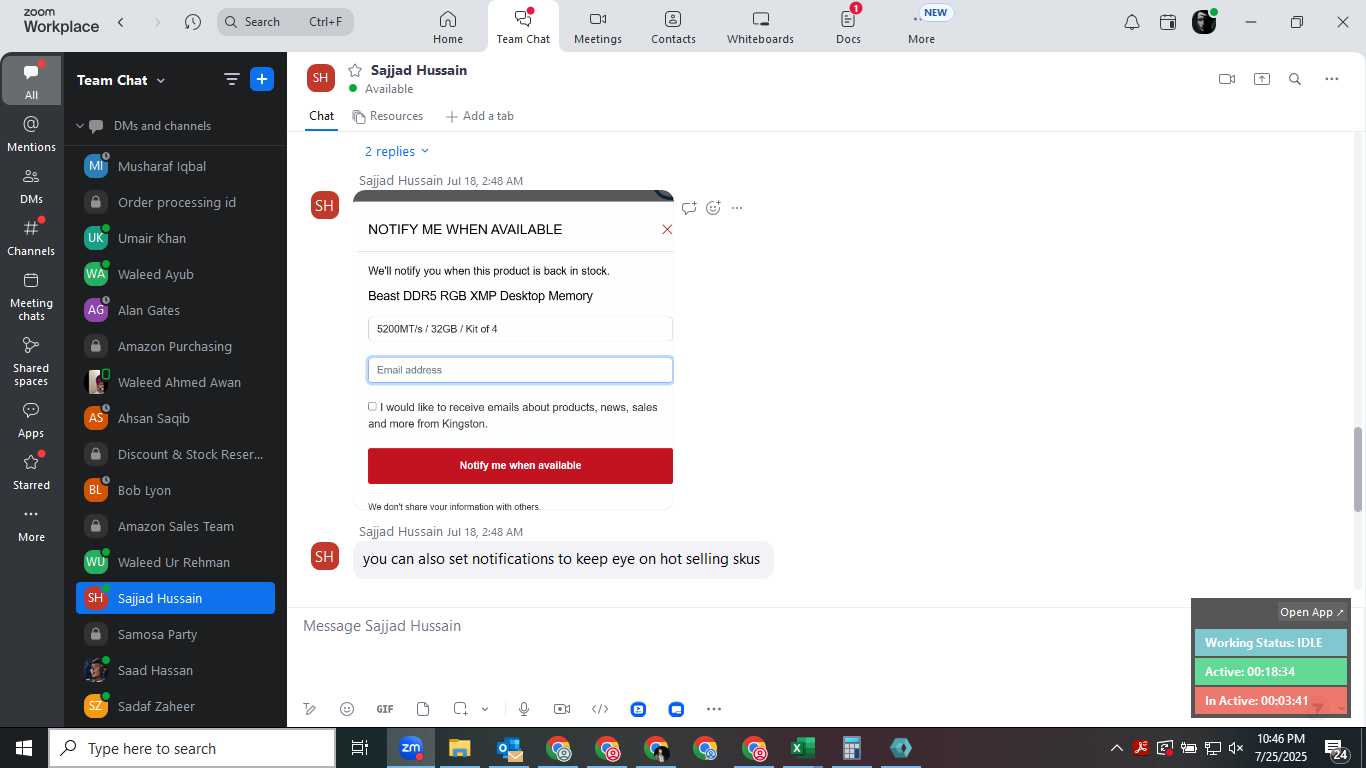Viewport: 1366px width, 768px height.
Task: Click the Search box in top bar
Action: (x=285, y=22)
